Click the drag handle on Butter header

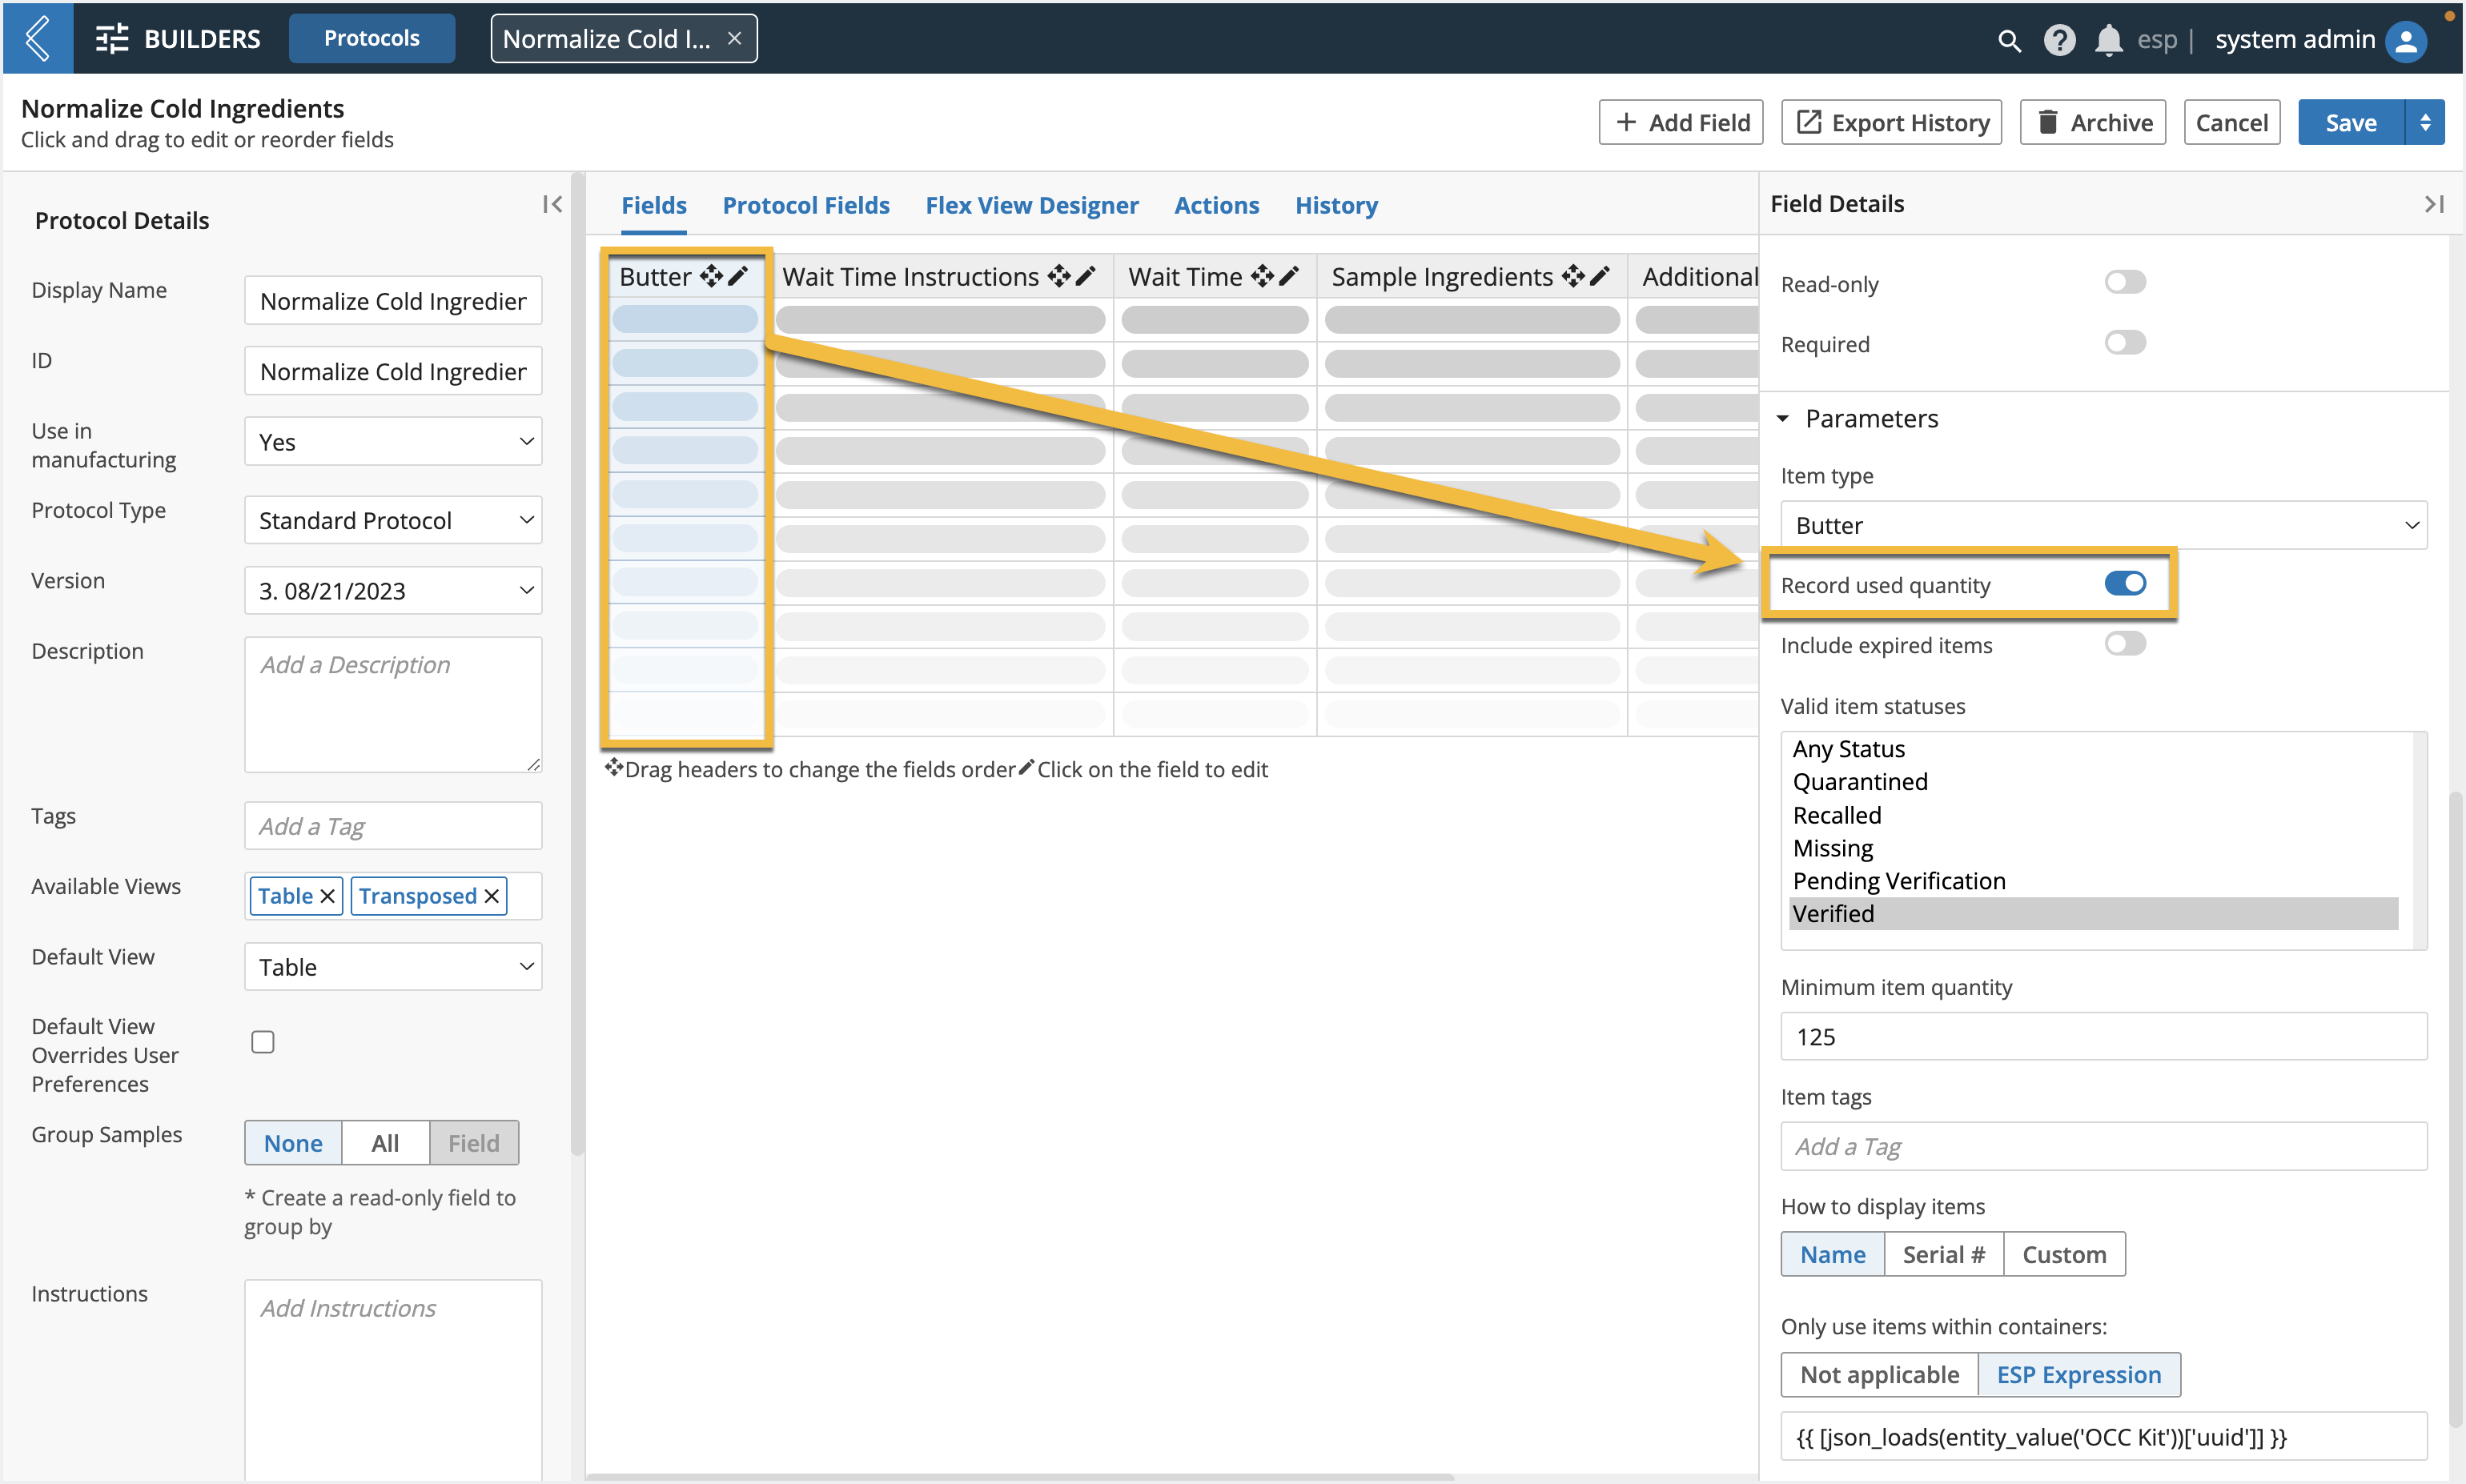[x=711, y=276]
